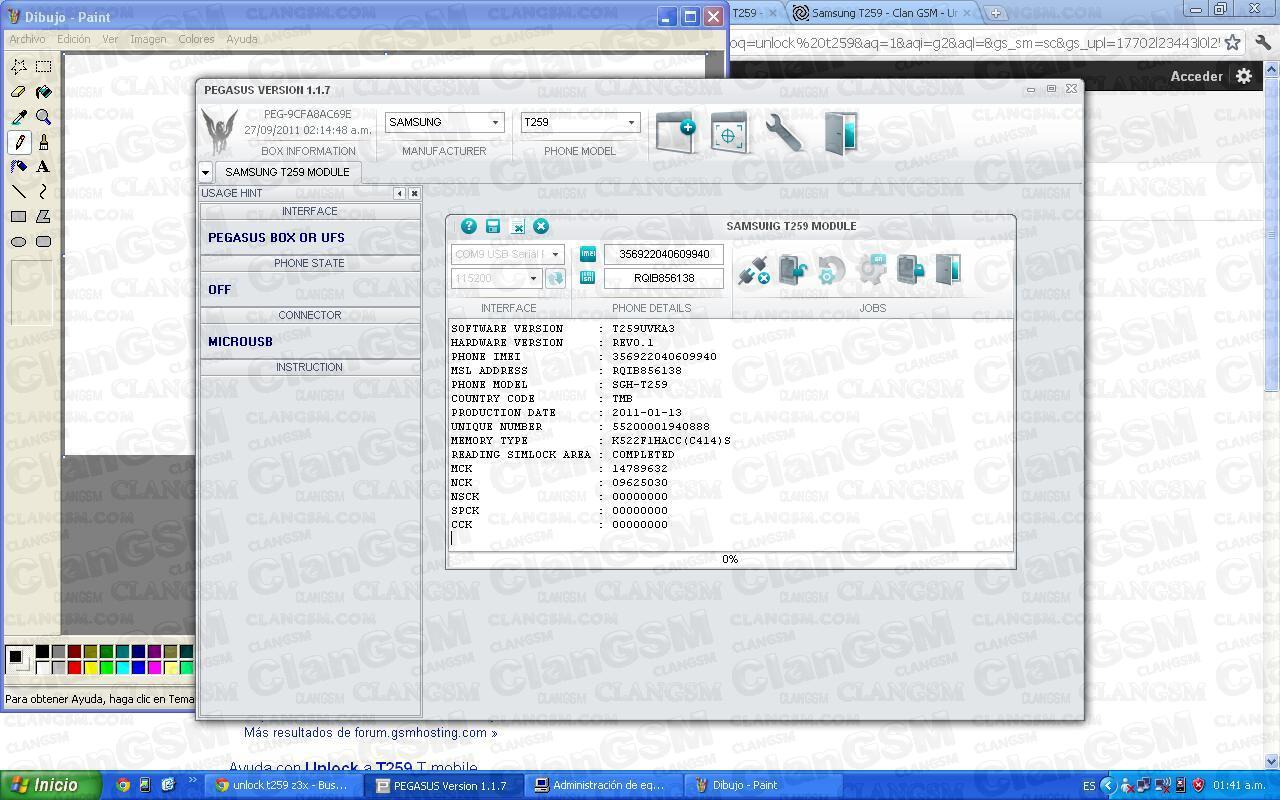Click the blue X close-module icon

pos(541,226)
